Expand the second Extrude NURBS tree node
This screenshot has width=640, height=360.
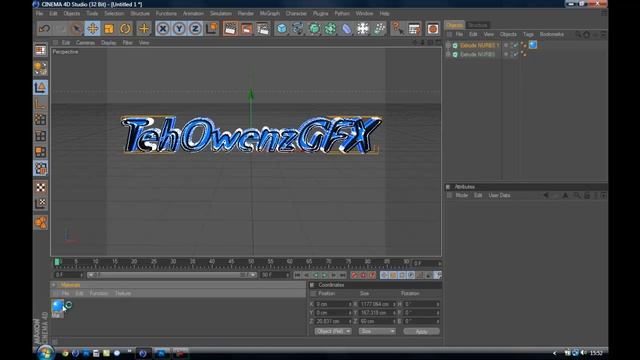tap(448, 54)
